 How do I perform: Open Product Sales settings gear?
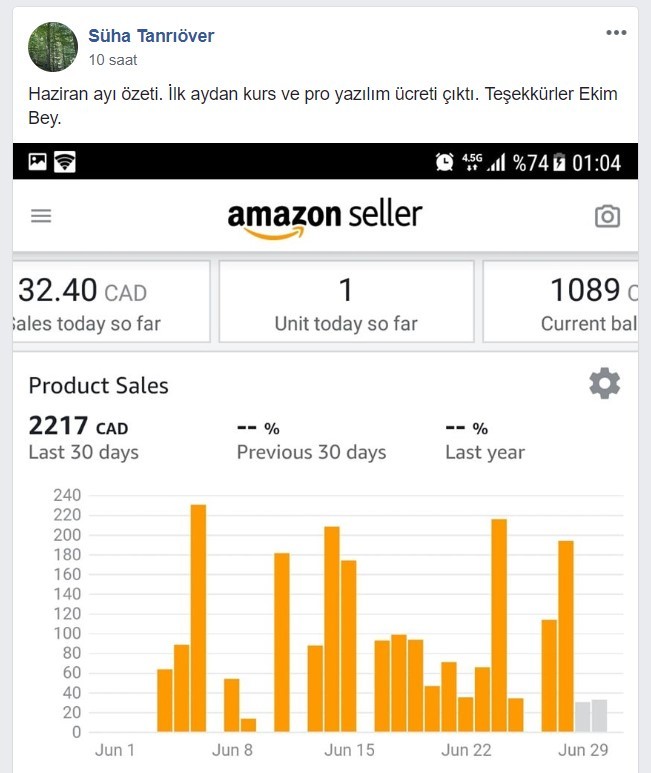[605, 383]
